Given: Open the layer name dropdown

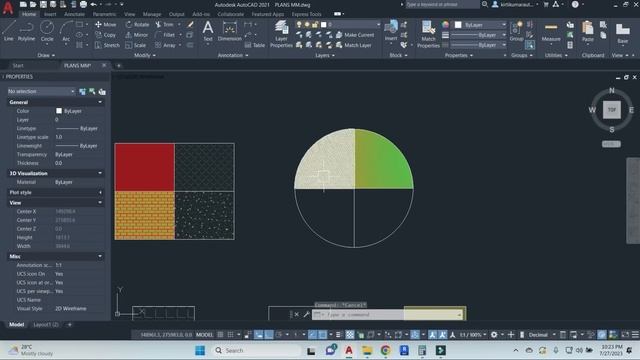Looking at the screenshot, I should click(x=338, y=24).
